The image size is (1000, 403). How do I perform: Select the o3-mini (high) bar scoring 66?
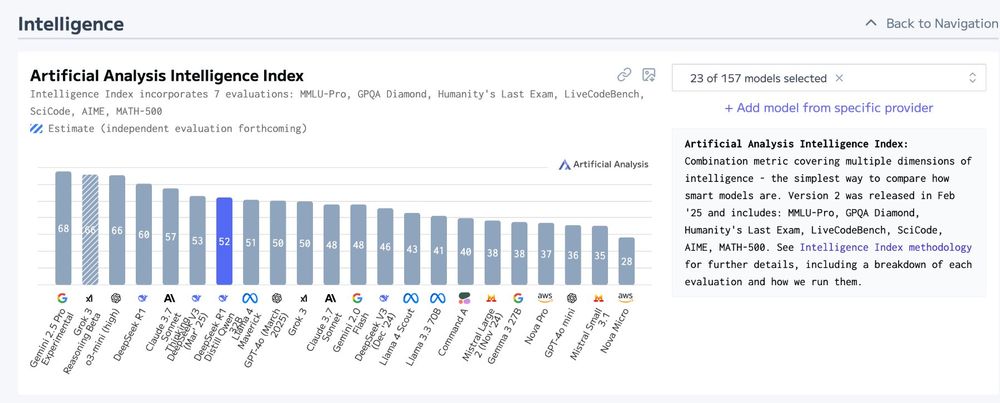click(x=117, y=230)
